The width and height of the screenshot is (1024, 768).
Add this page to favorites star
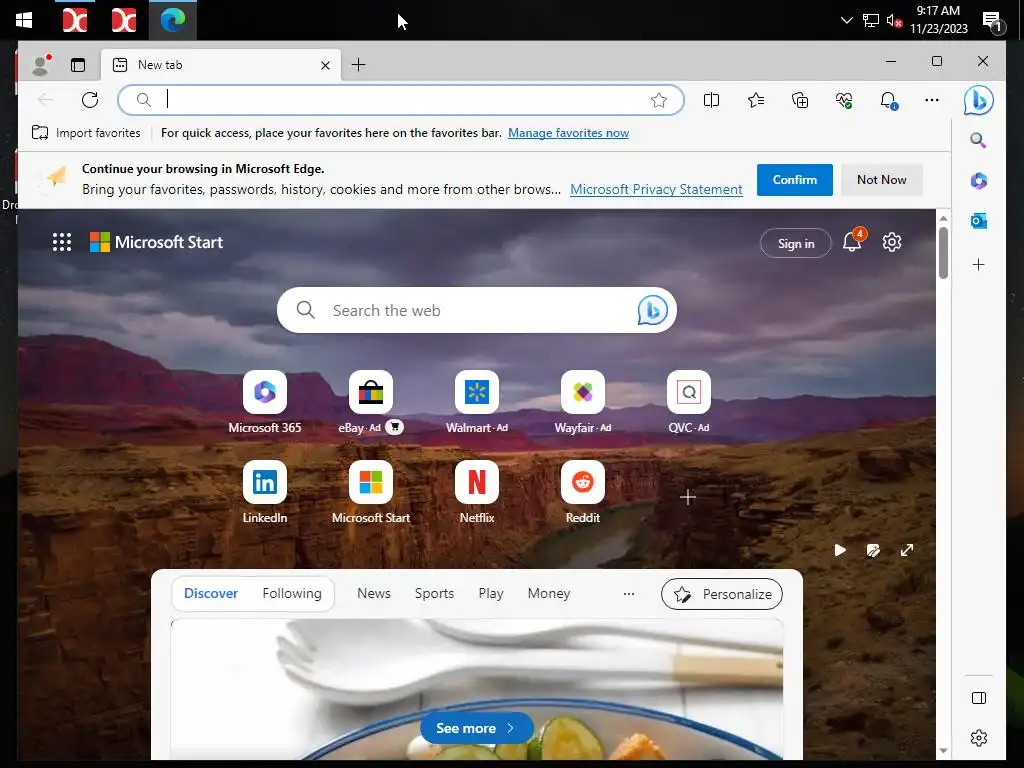[x=659, y=100]
